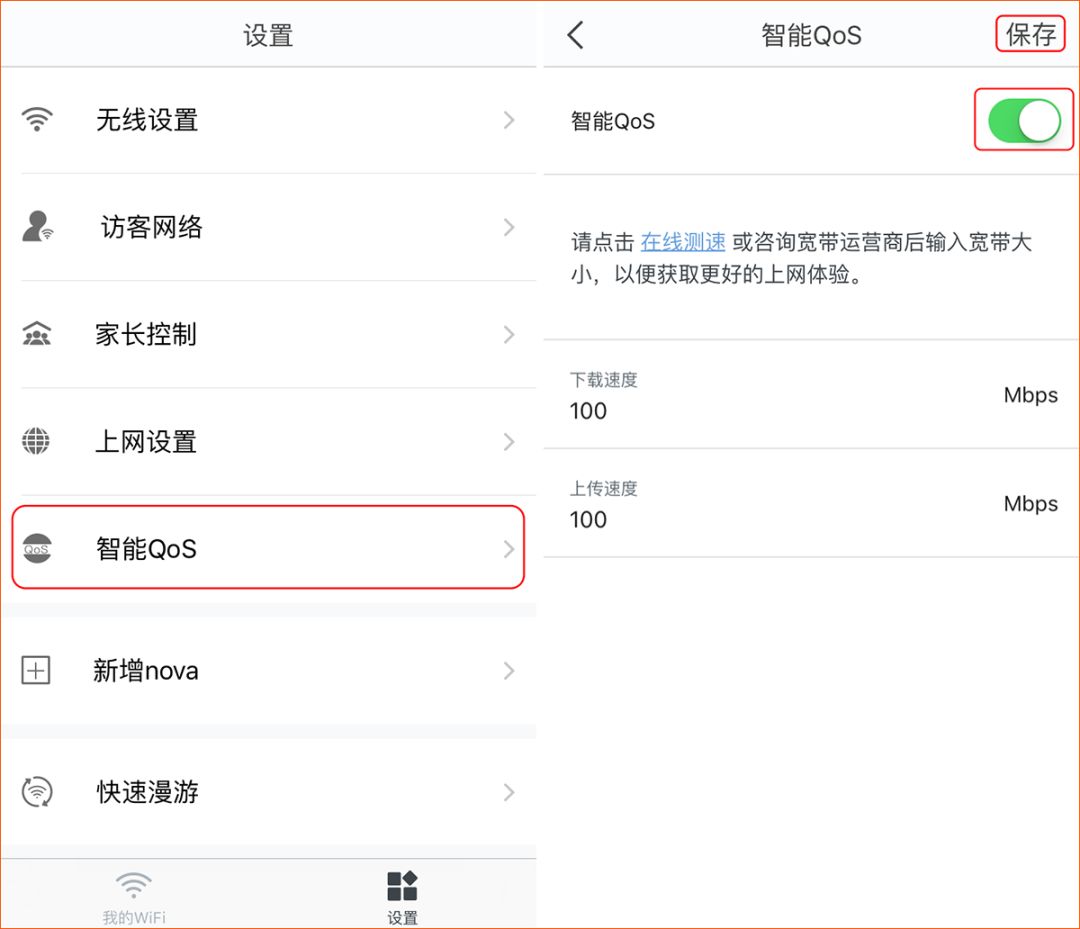Edit the 下载速度 value field
Screen dimensions: 1080x929
pos(700,410)
